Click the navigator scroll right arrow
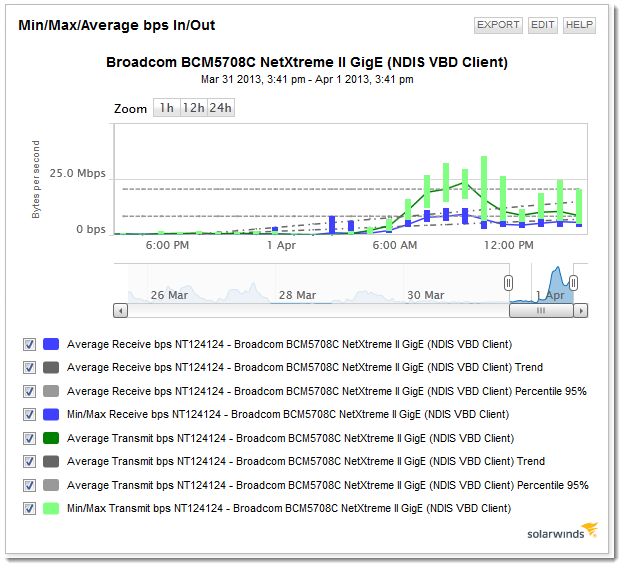The image size is (624, 568). tap(581, 310)
